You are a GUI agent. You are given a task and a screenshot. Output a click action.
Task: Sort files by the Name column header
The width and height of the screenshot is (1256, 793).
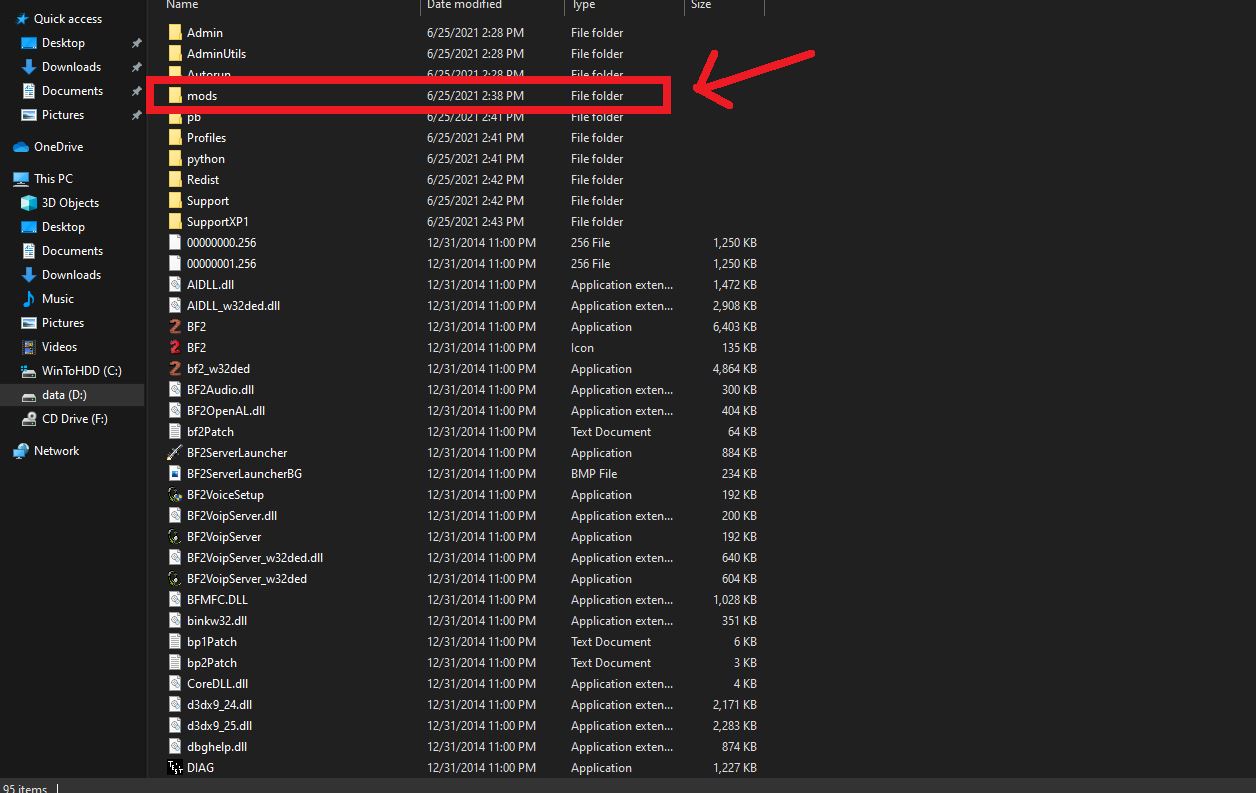(x=182, y=6)
